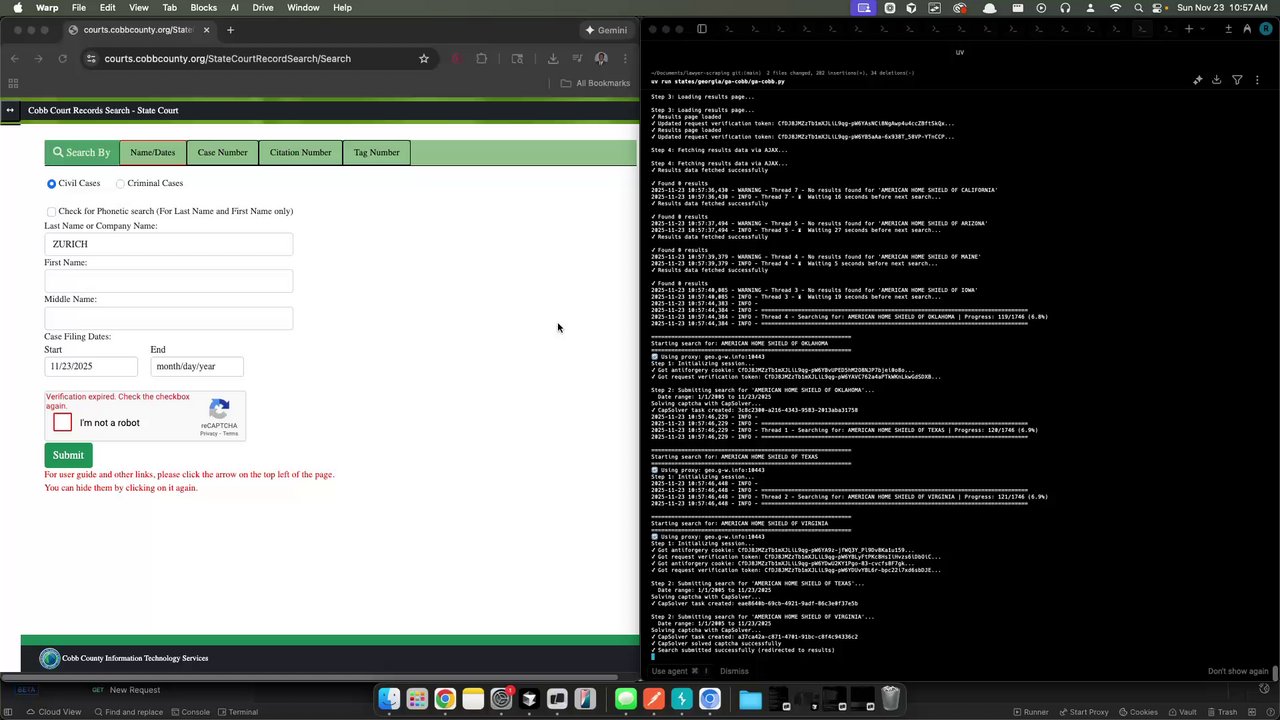Add a new Warp terminal tab

(x=1189, y=29)
